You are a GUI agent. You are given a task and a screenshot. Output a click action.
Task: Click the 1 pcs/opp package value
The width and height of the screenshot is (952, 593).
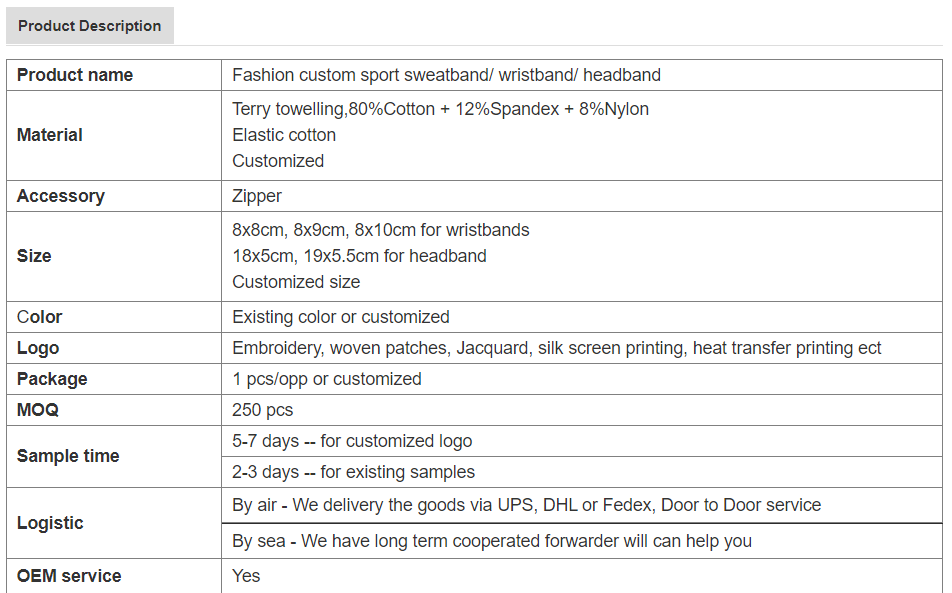(327, 379)
